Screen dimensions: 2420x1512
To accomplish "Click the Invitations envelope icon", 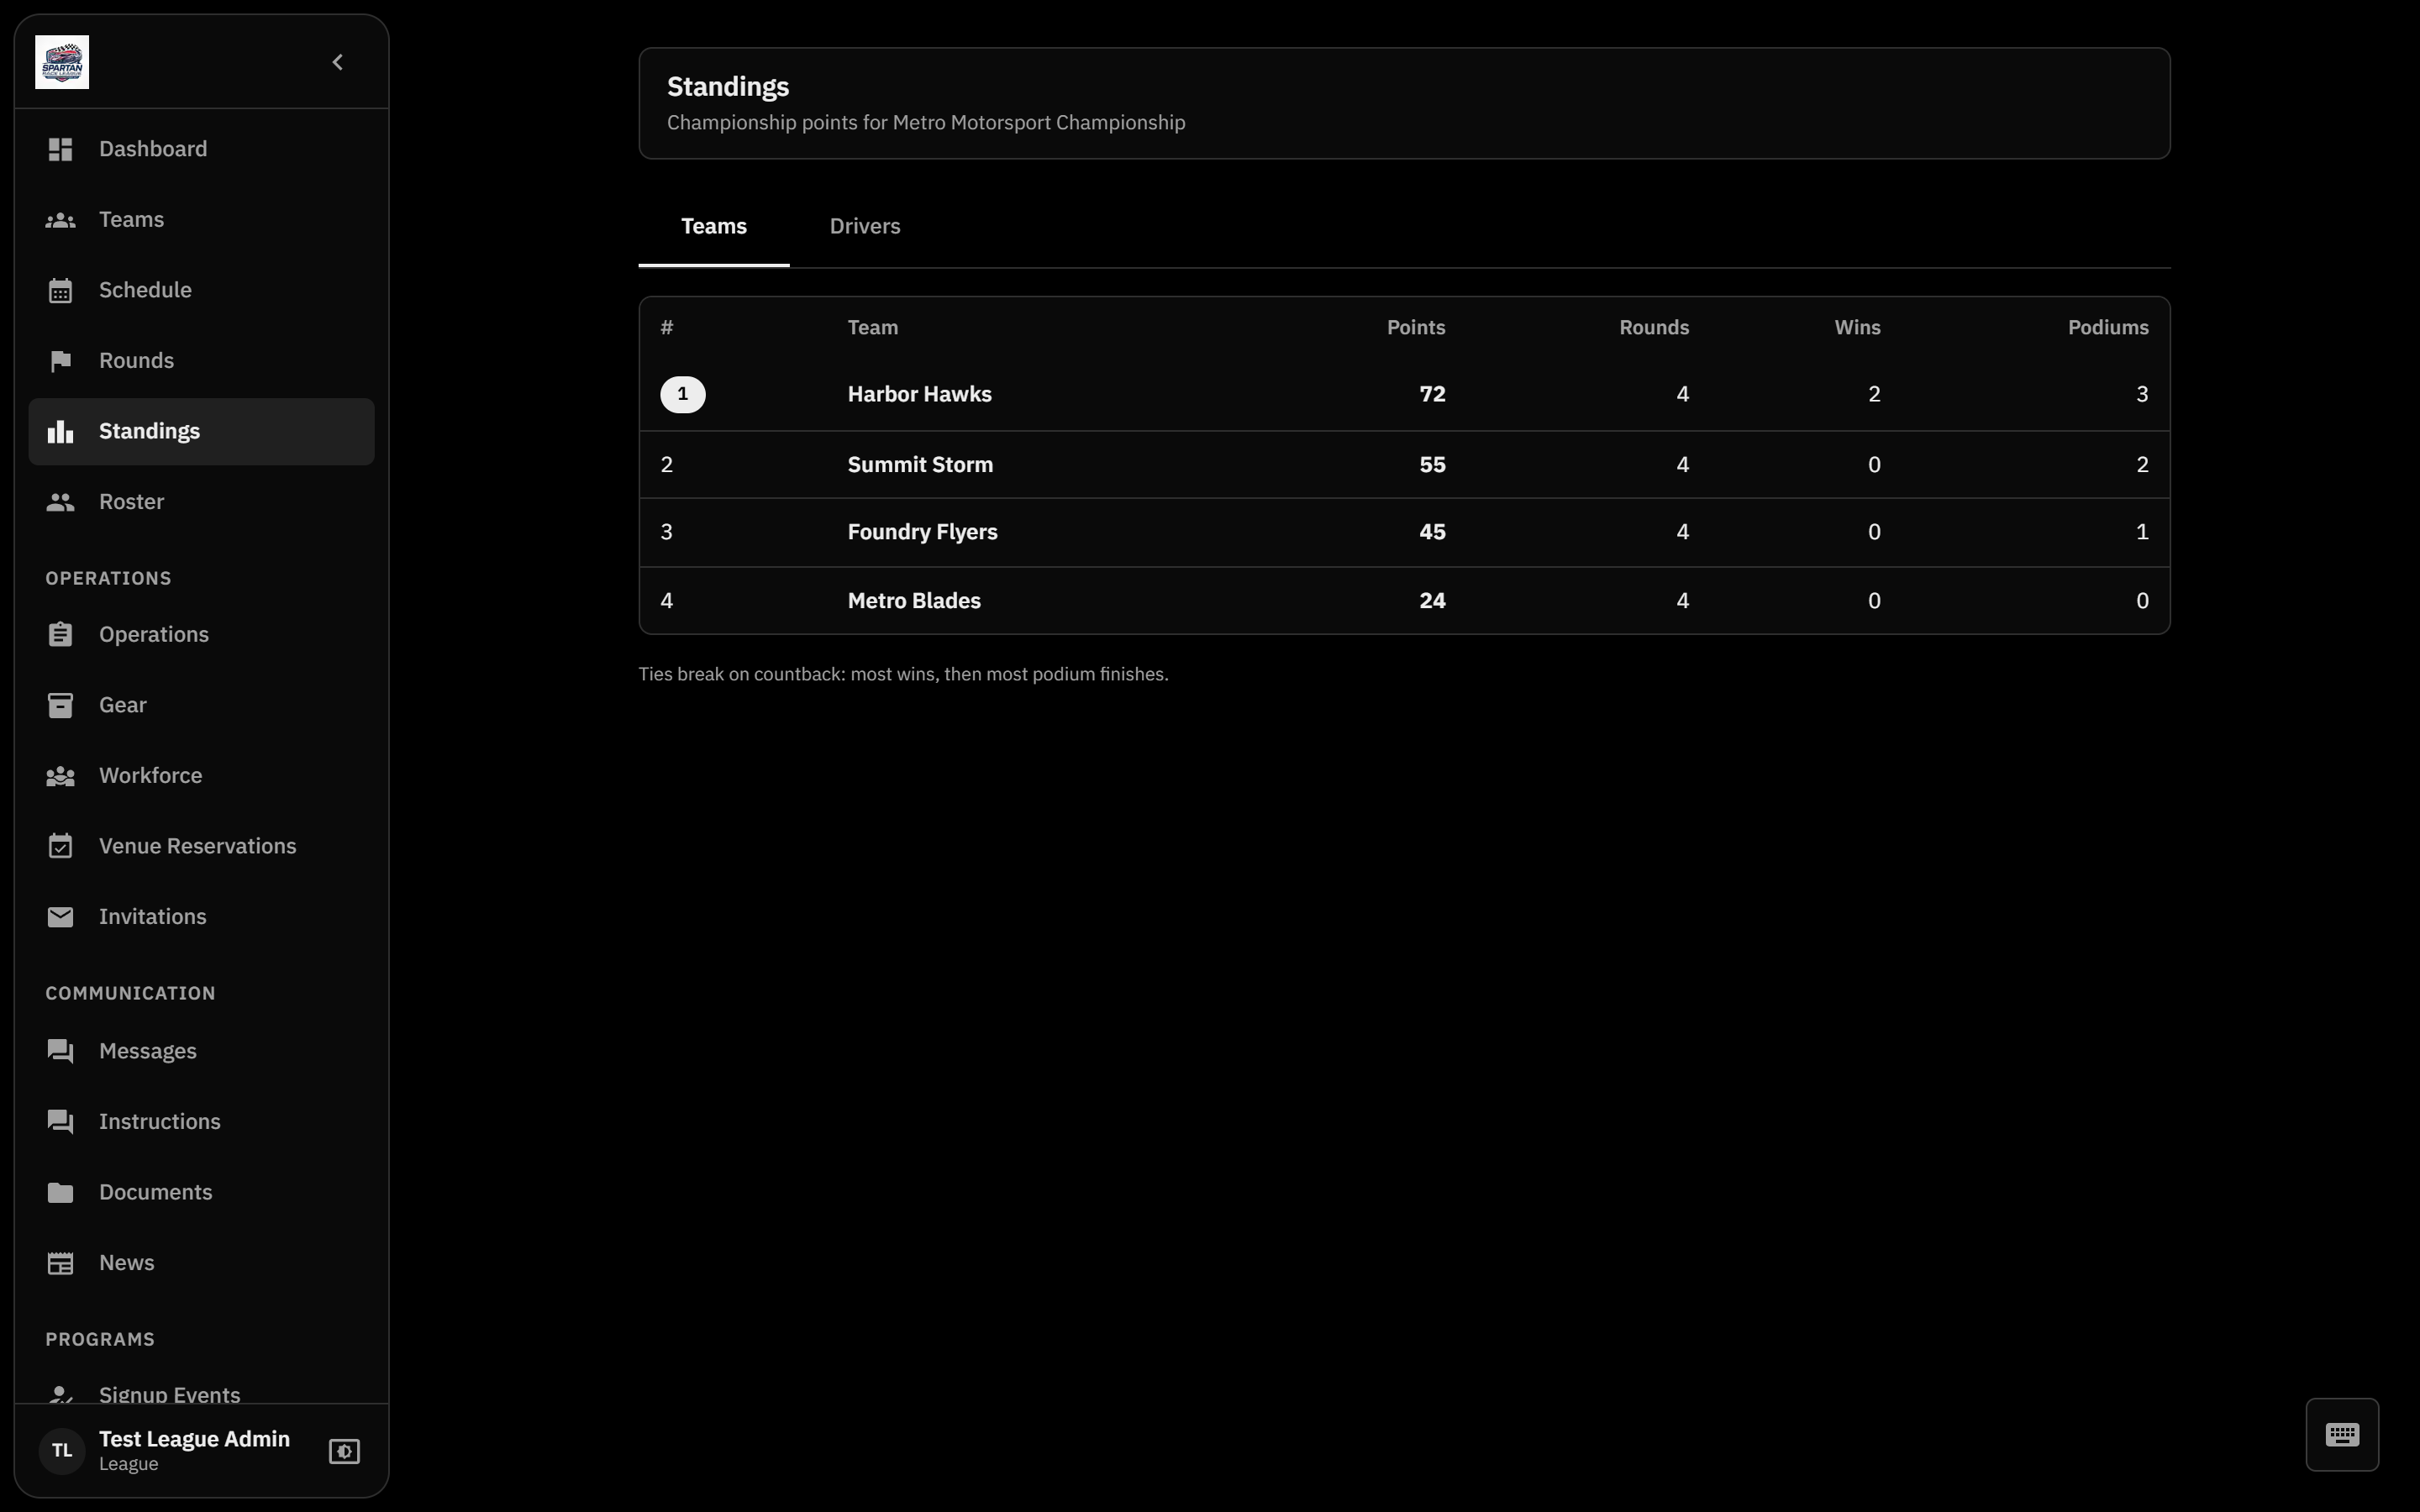I will pos(60,917).
